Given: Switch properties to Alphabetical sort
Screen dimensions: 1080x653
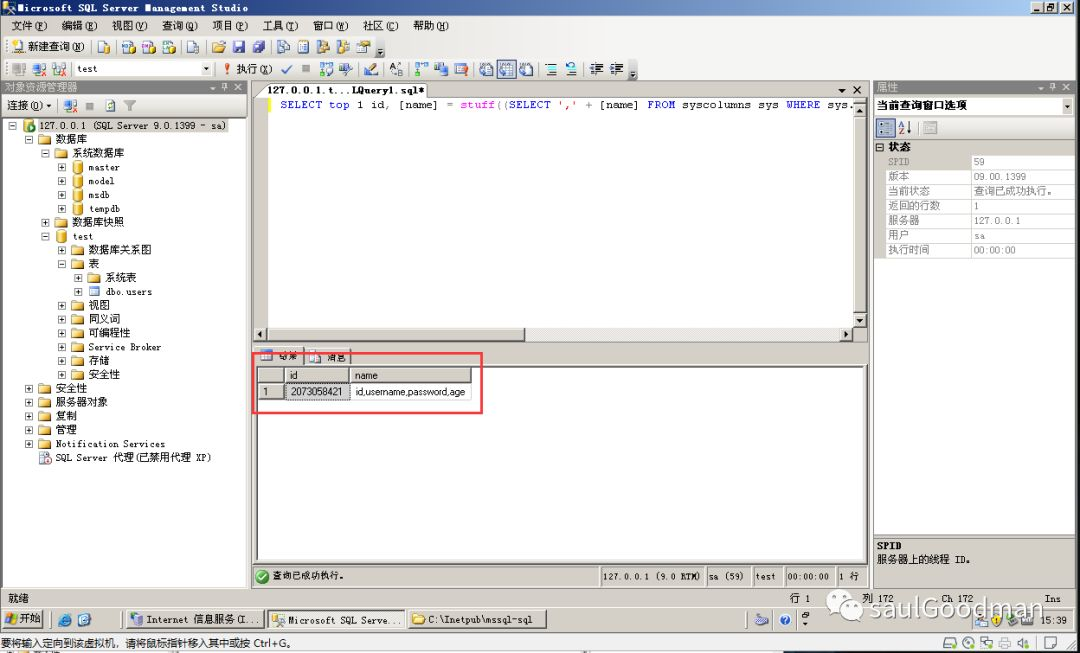Looking at the screenshot, I should point(904,127).
